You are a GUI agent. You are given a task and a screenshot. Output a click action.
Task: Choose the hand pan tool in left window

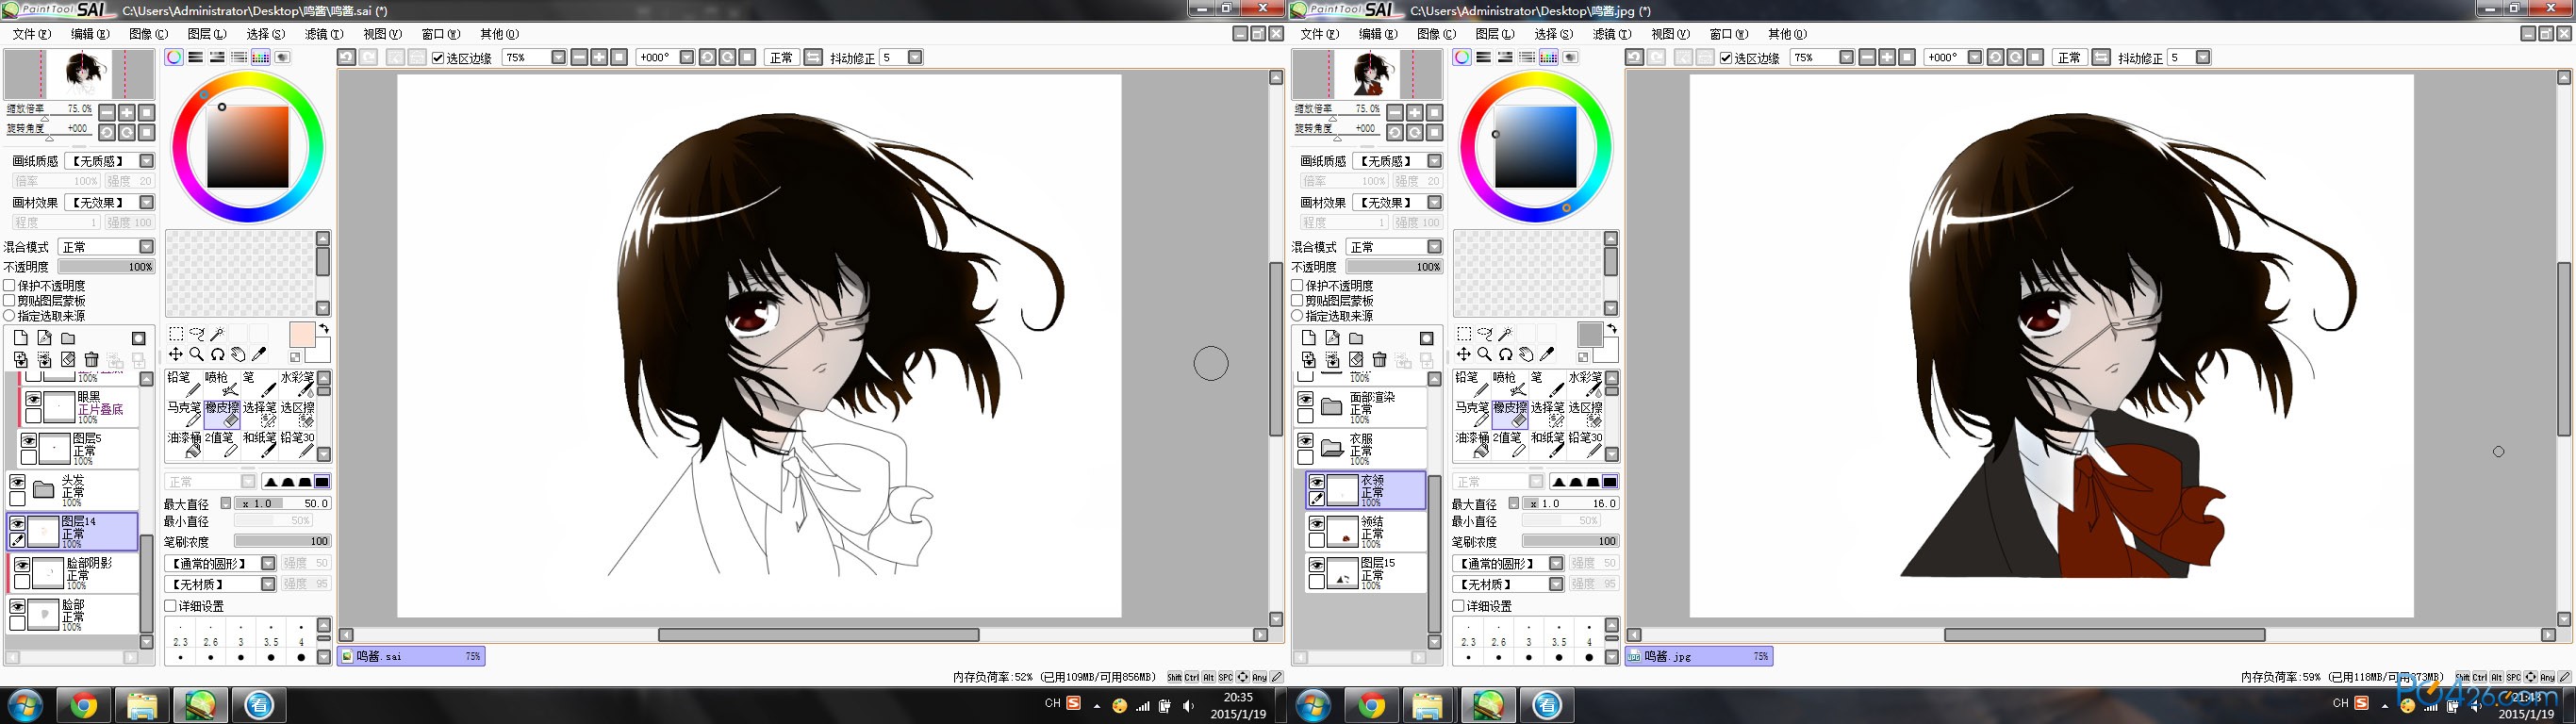(x=238, y=354)
